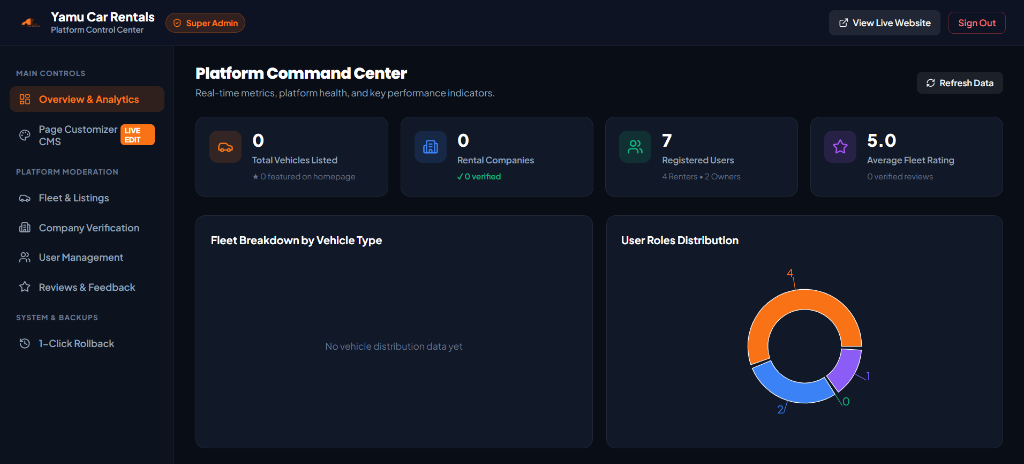Click the refresh arrows icon in Refresh Data
The width and height of the screenshot is (1024, 464).
pos(931,83)
